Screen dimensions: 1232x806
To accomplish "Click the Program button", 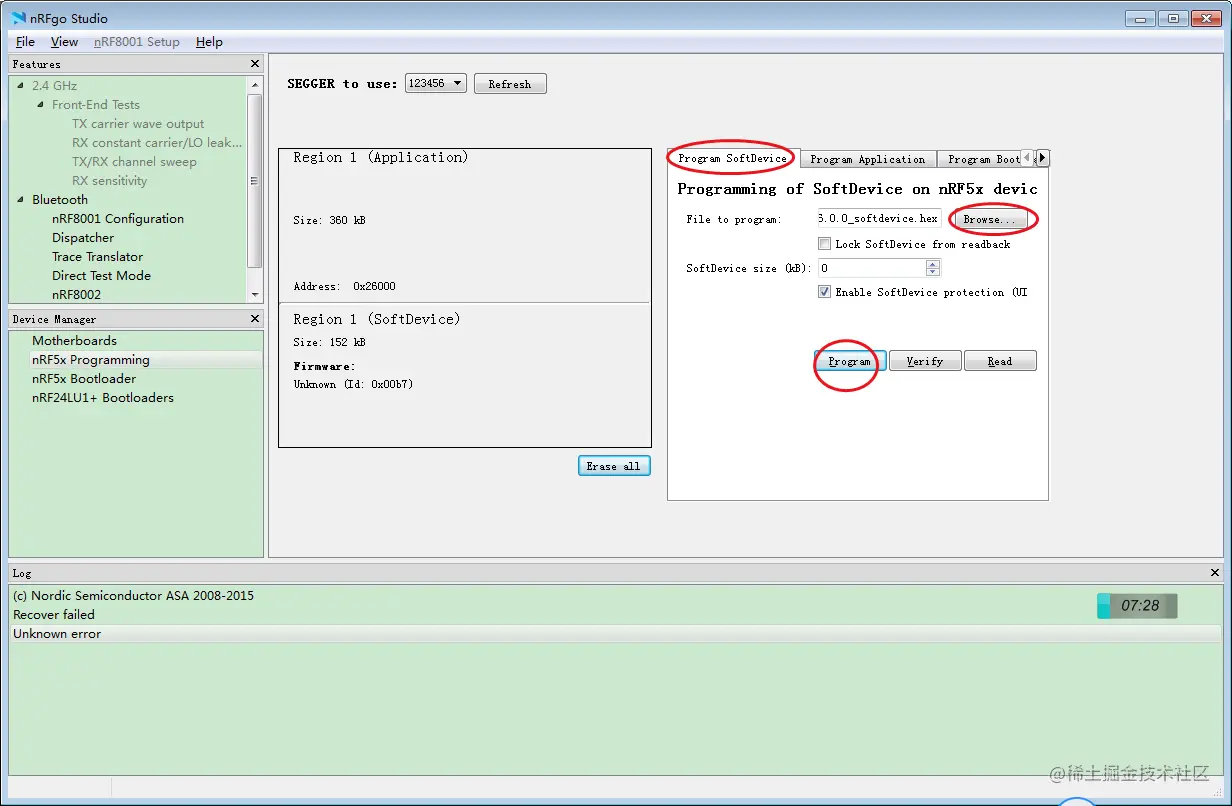I will coord(849,361).
